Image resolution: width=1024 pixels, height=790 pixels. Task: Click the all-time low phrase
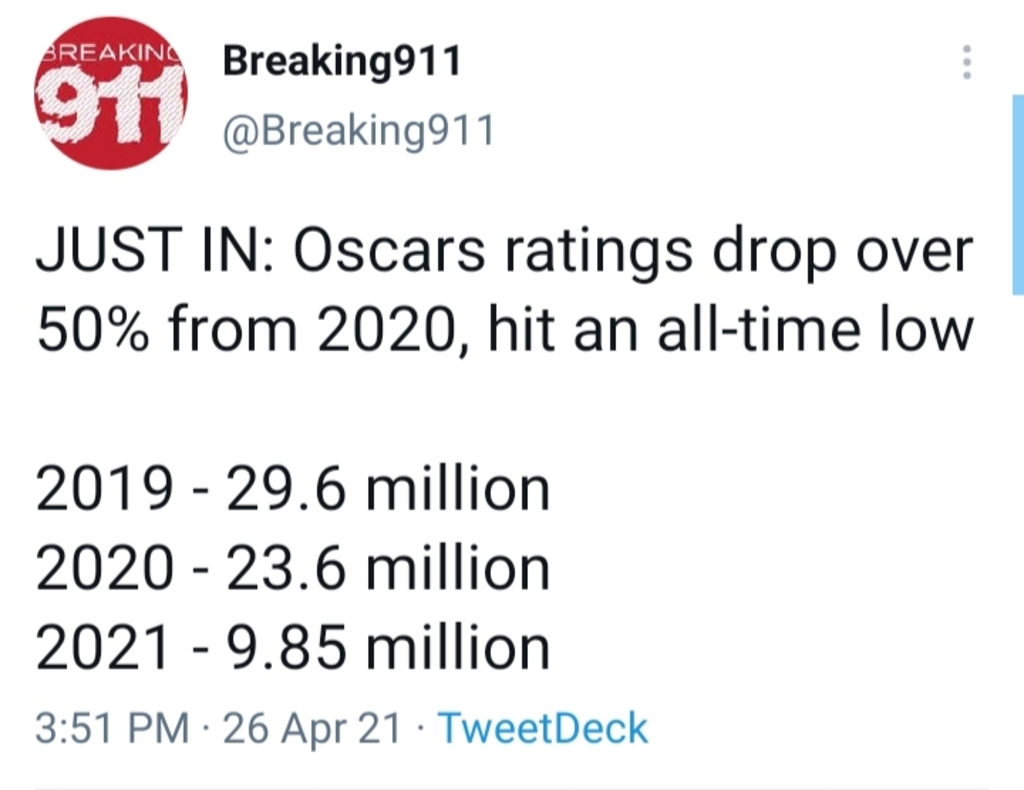(816, 330)
